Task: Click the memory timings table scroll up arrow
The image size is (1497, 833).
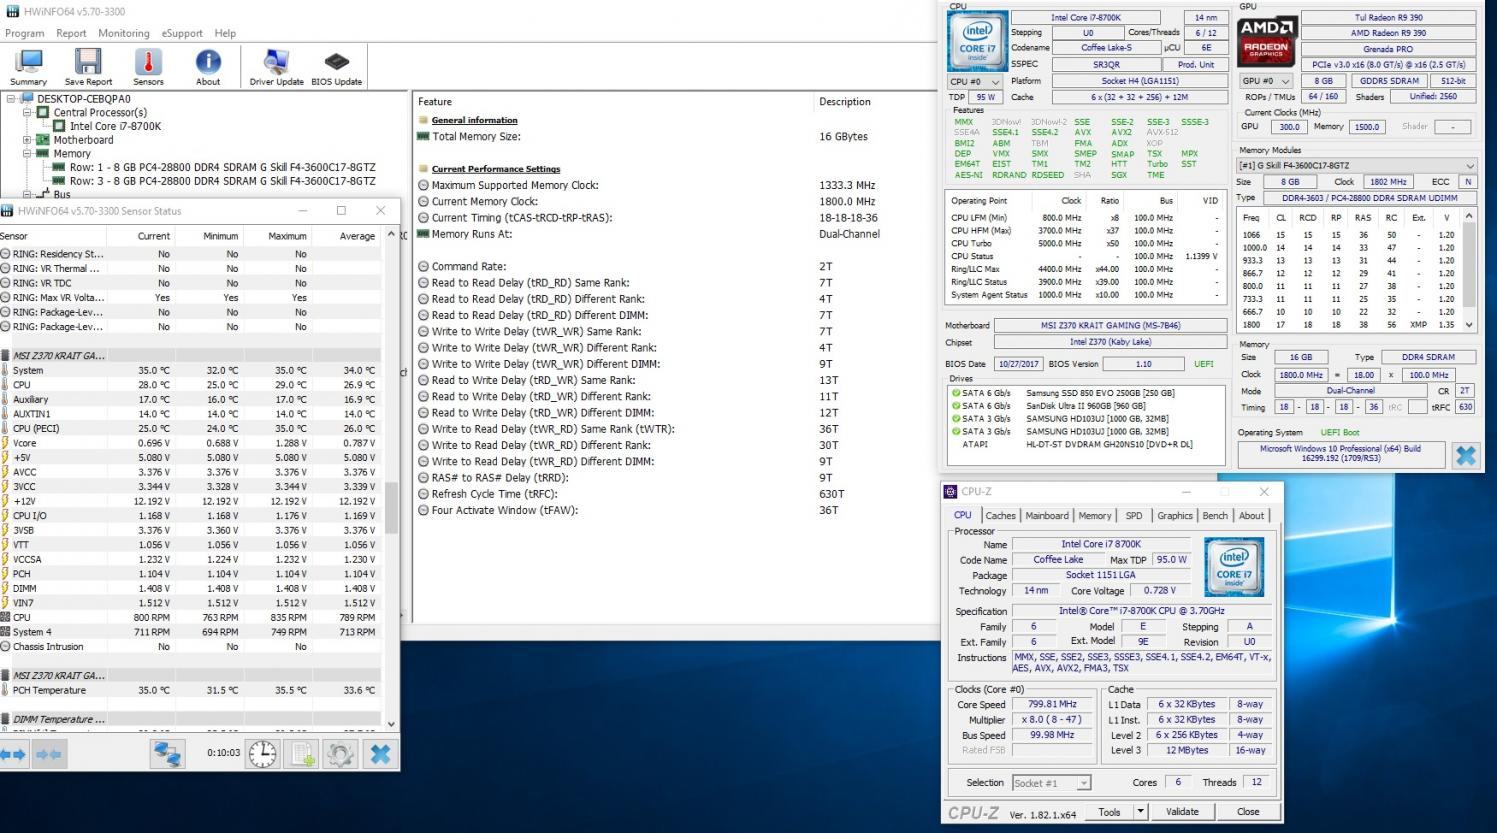Action: pyautogui.click(x=1469, y=217)
